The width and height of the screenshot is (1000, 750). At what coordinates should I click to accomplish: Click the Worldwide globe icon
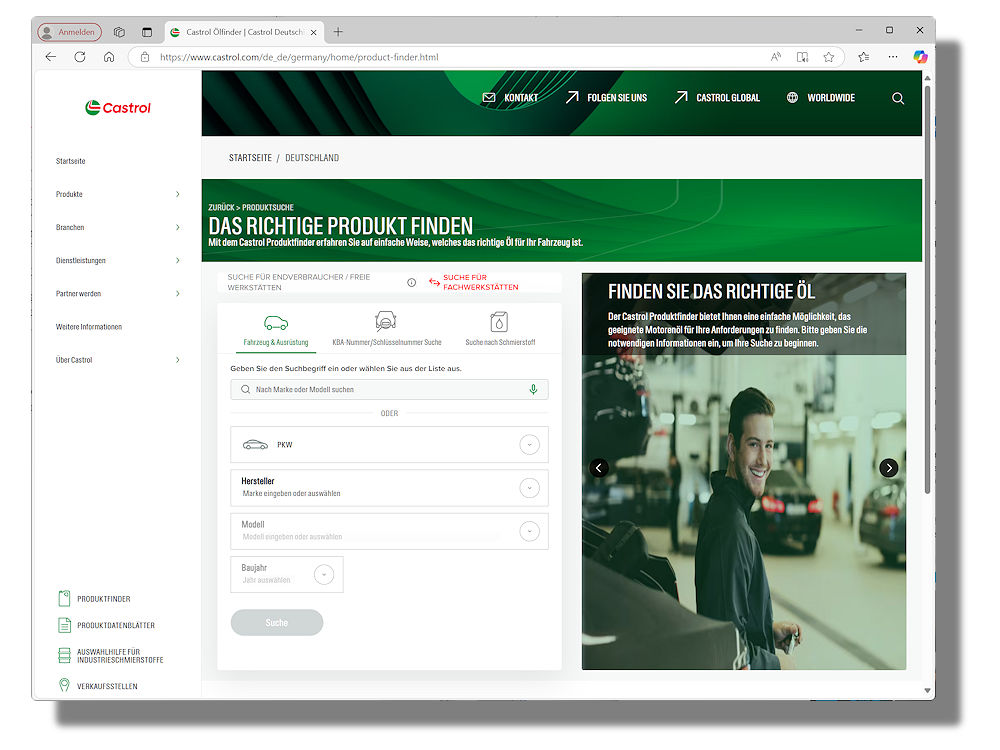(792, 98)
